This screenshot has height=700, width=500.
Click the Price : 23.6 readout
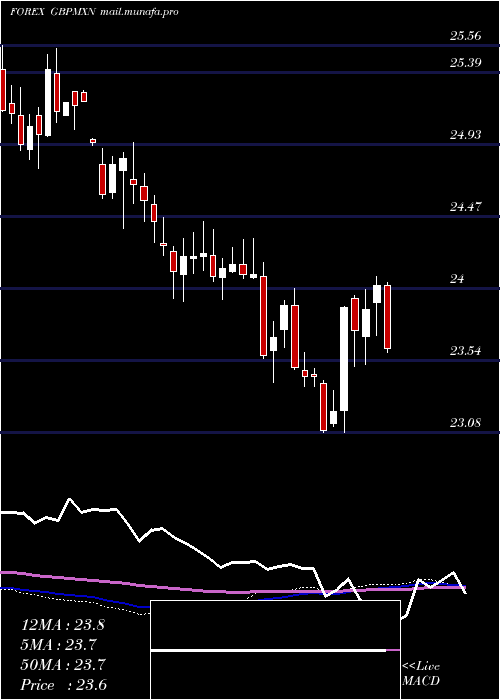point(63,685)
